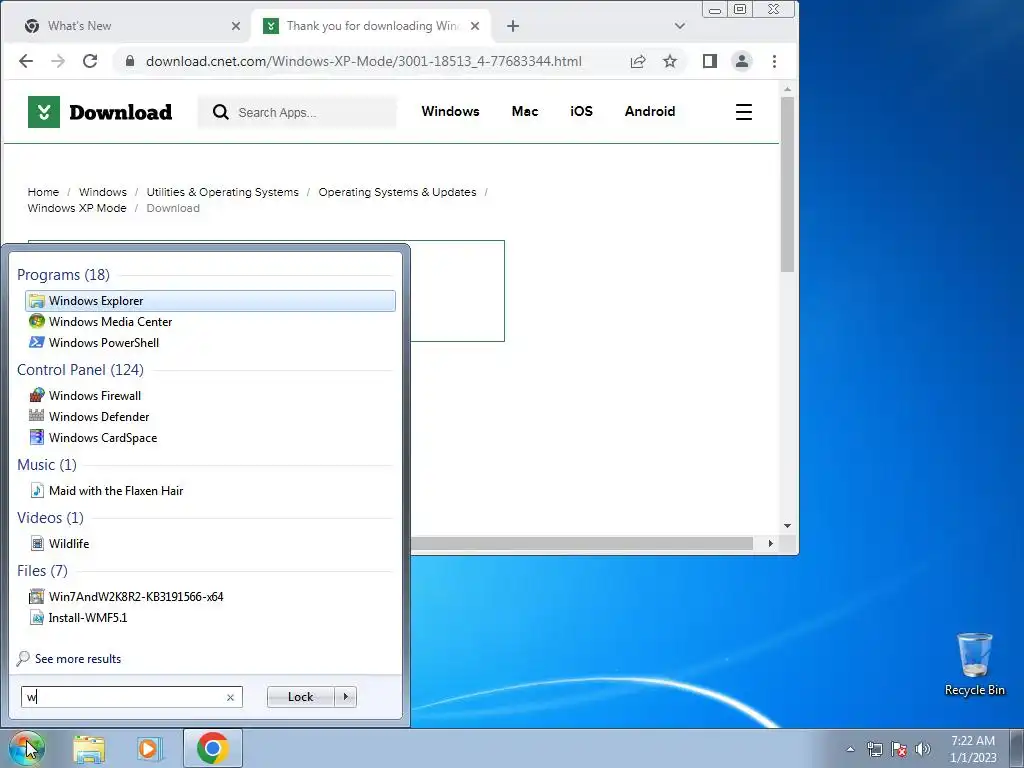
Task: Click the Start button orb
Action: pyautogui.click(x=27, y=748)
